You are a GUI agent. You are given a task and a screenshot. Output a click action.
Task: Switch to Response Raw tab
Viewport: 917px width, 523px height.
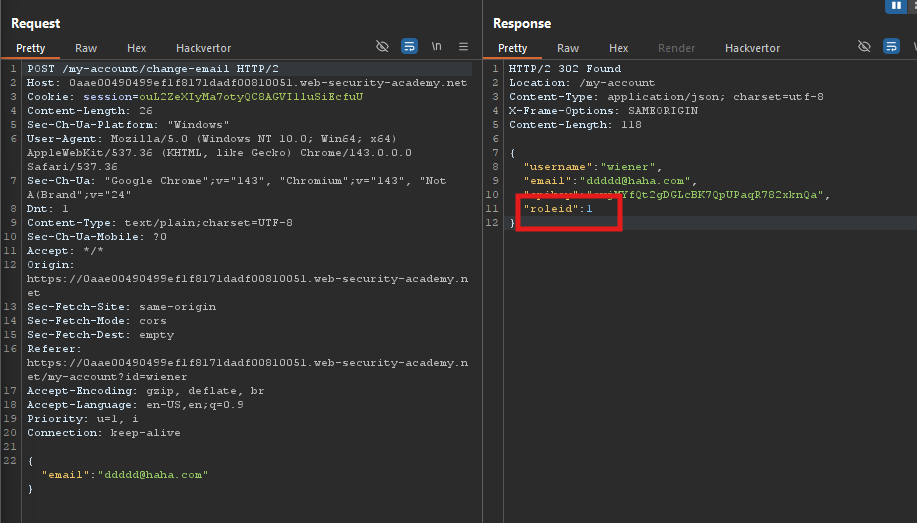[568, 48]
